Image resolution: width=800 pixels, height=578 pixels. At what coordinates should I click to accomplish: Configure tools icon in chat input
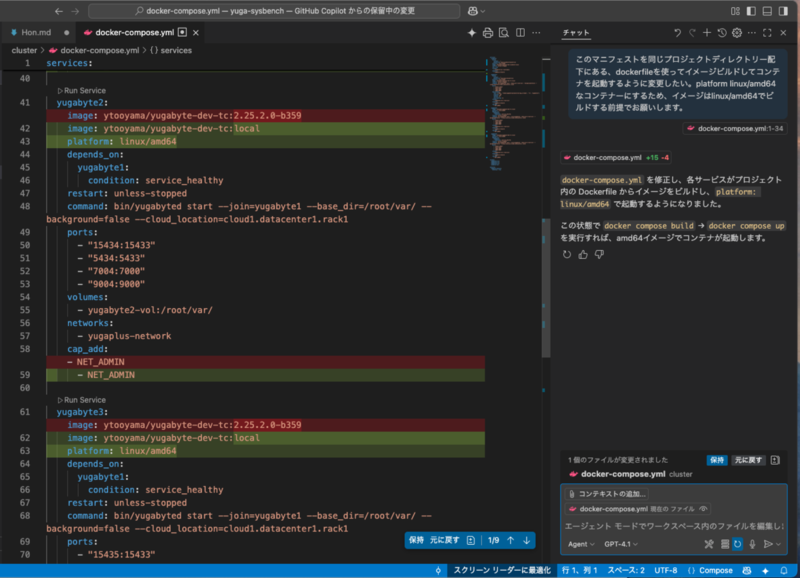[709, 544]
